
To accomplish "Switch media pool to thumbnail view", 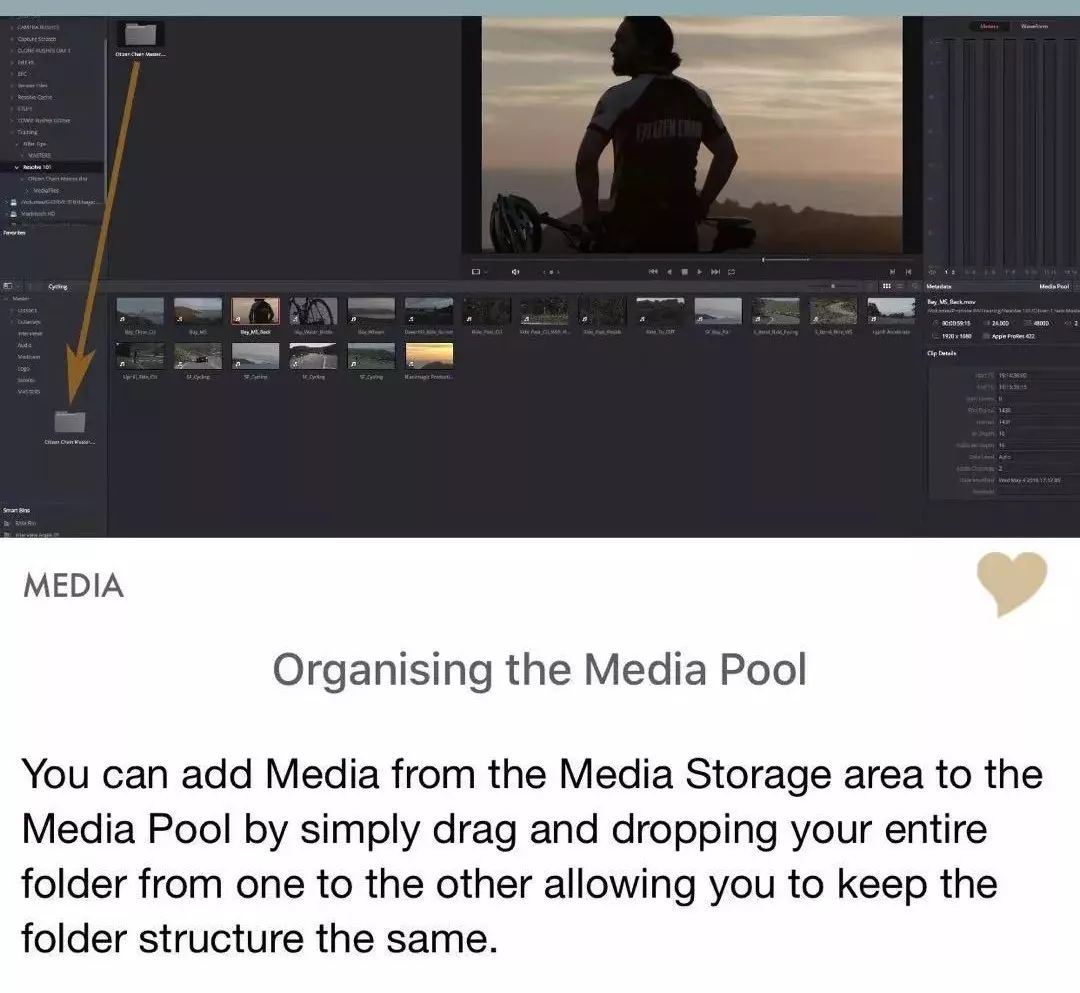I will click(887, 286).
